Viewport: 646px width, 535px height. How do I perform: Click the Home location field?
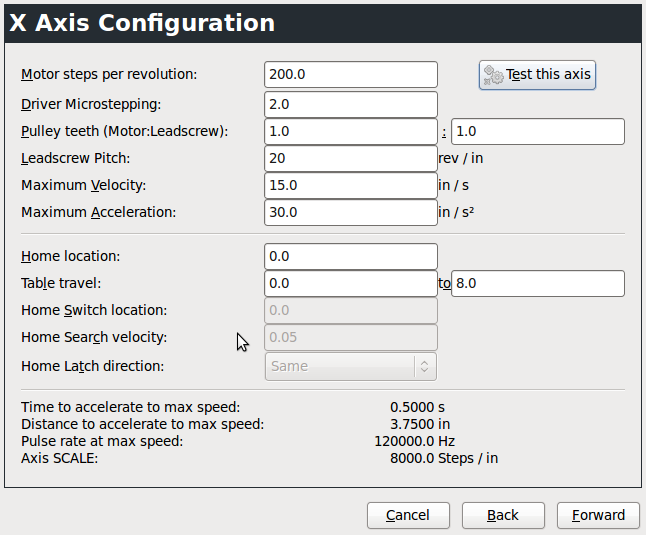click(x=351, y=256)
